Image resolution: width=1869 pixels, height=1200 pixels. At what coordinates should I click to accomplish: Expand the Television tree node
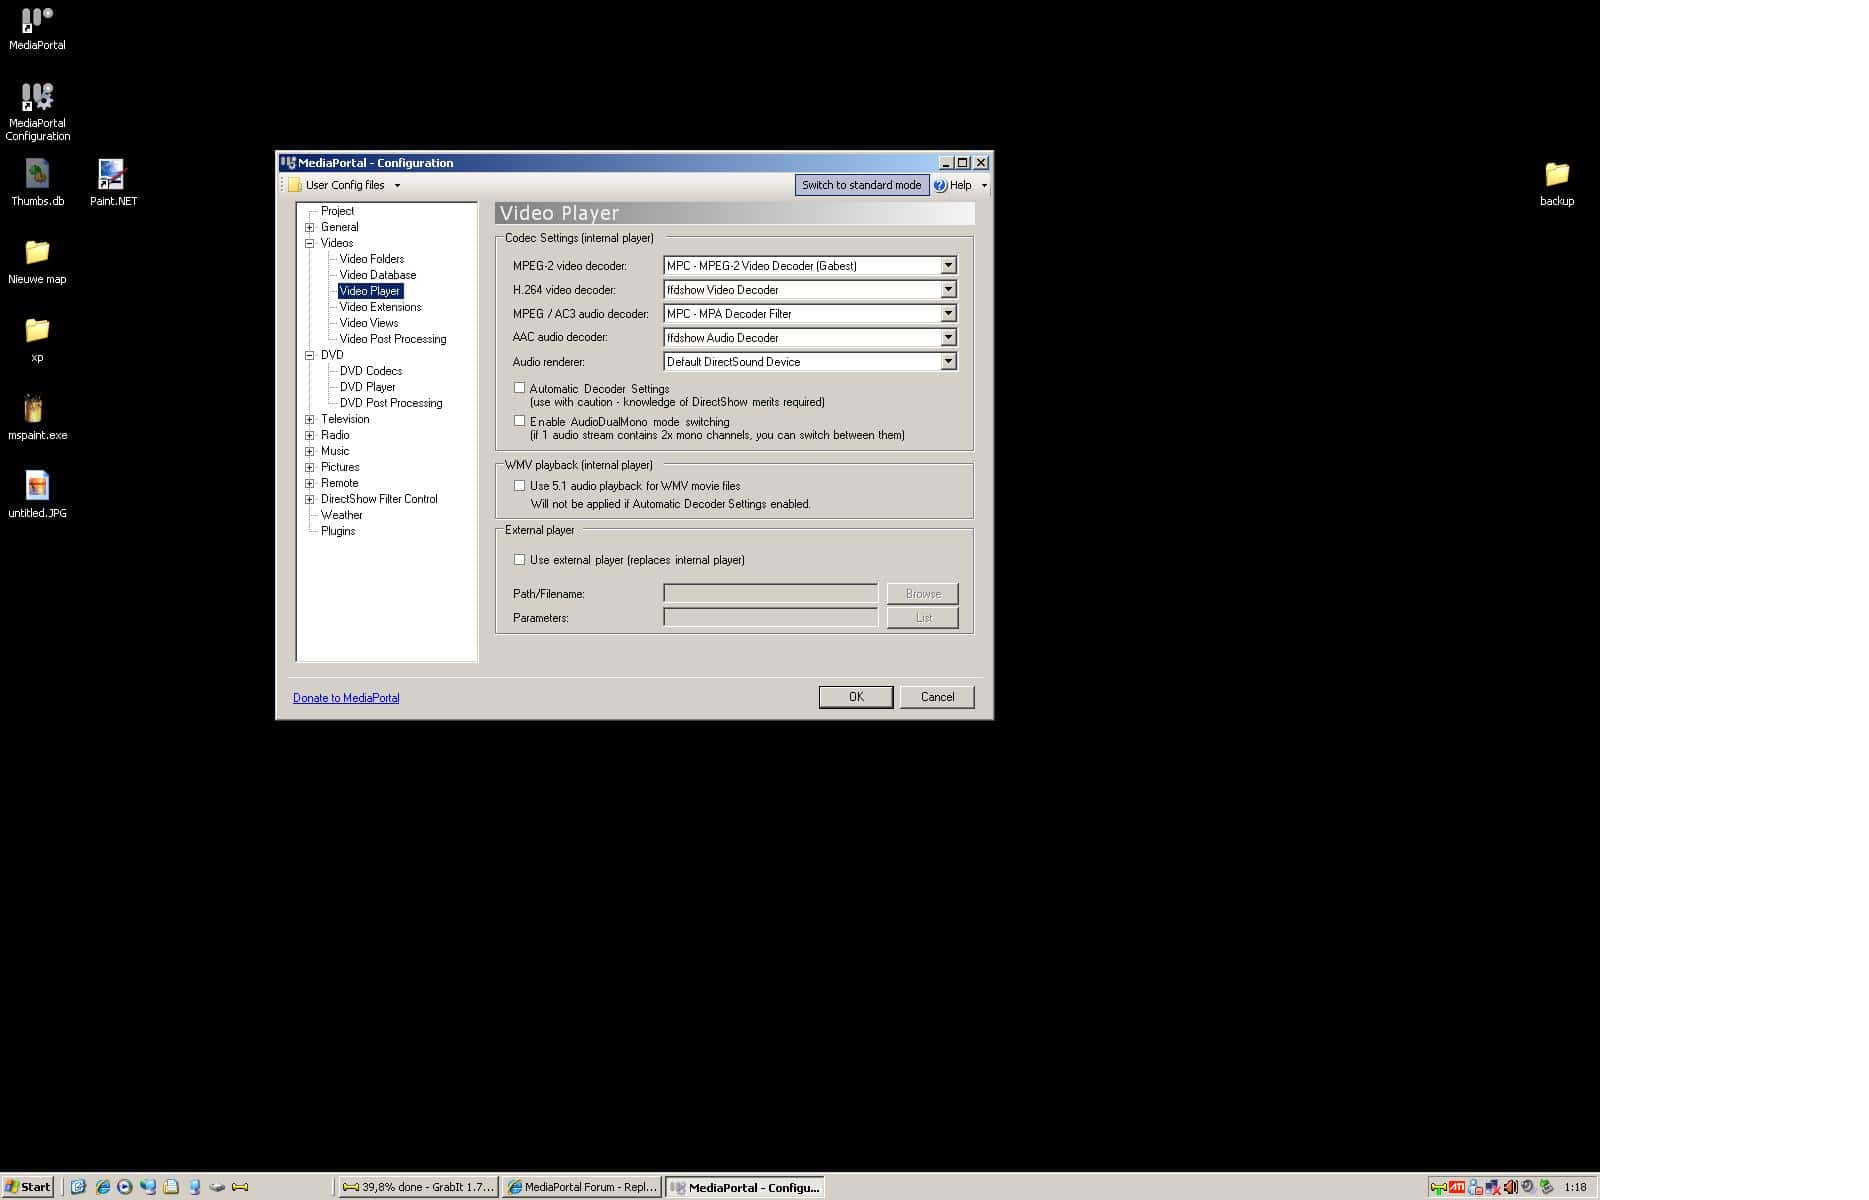(310, 419)
